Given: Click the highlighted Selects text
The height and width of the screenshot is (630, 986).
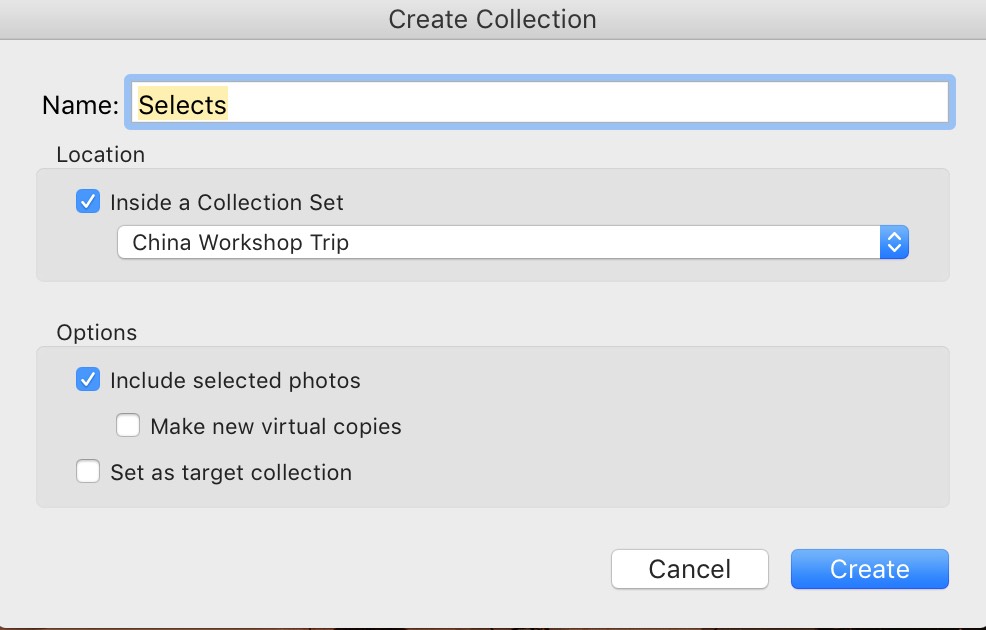Looking at the screenshot, I should click(x=182, y=104).
